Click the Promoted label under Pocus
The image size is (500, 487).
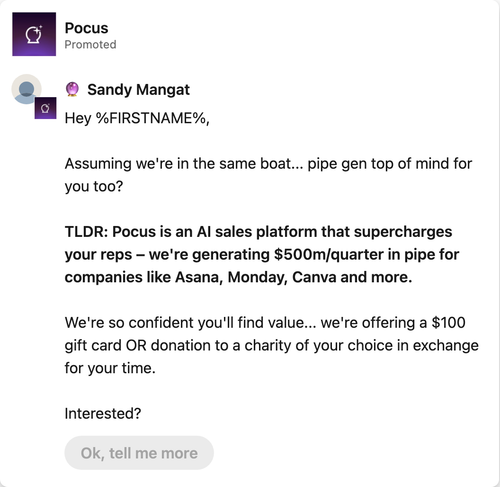[90, 44]
